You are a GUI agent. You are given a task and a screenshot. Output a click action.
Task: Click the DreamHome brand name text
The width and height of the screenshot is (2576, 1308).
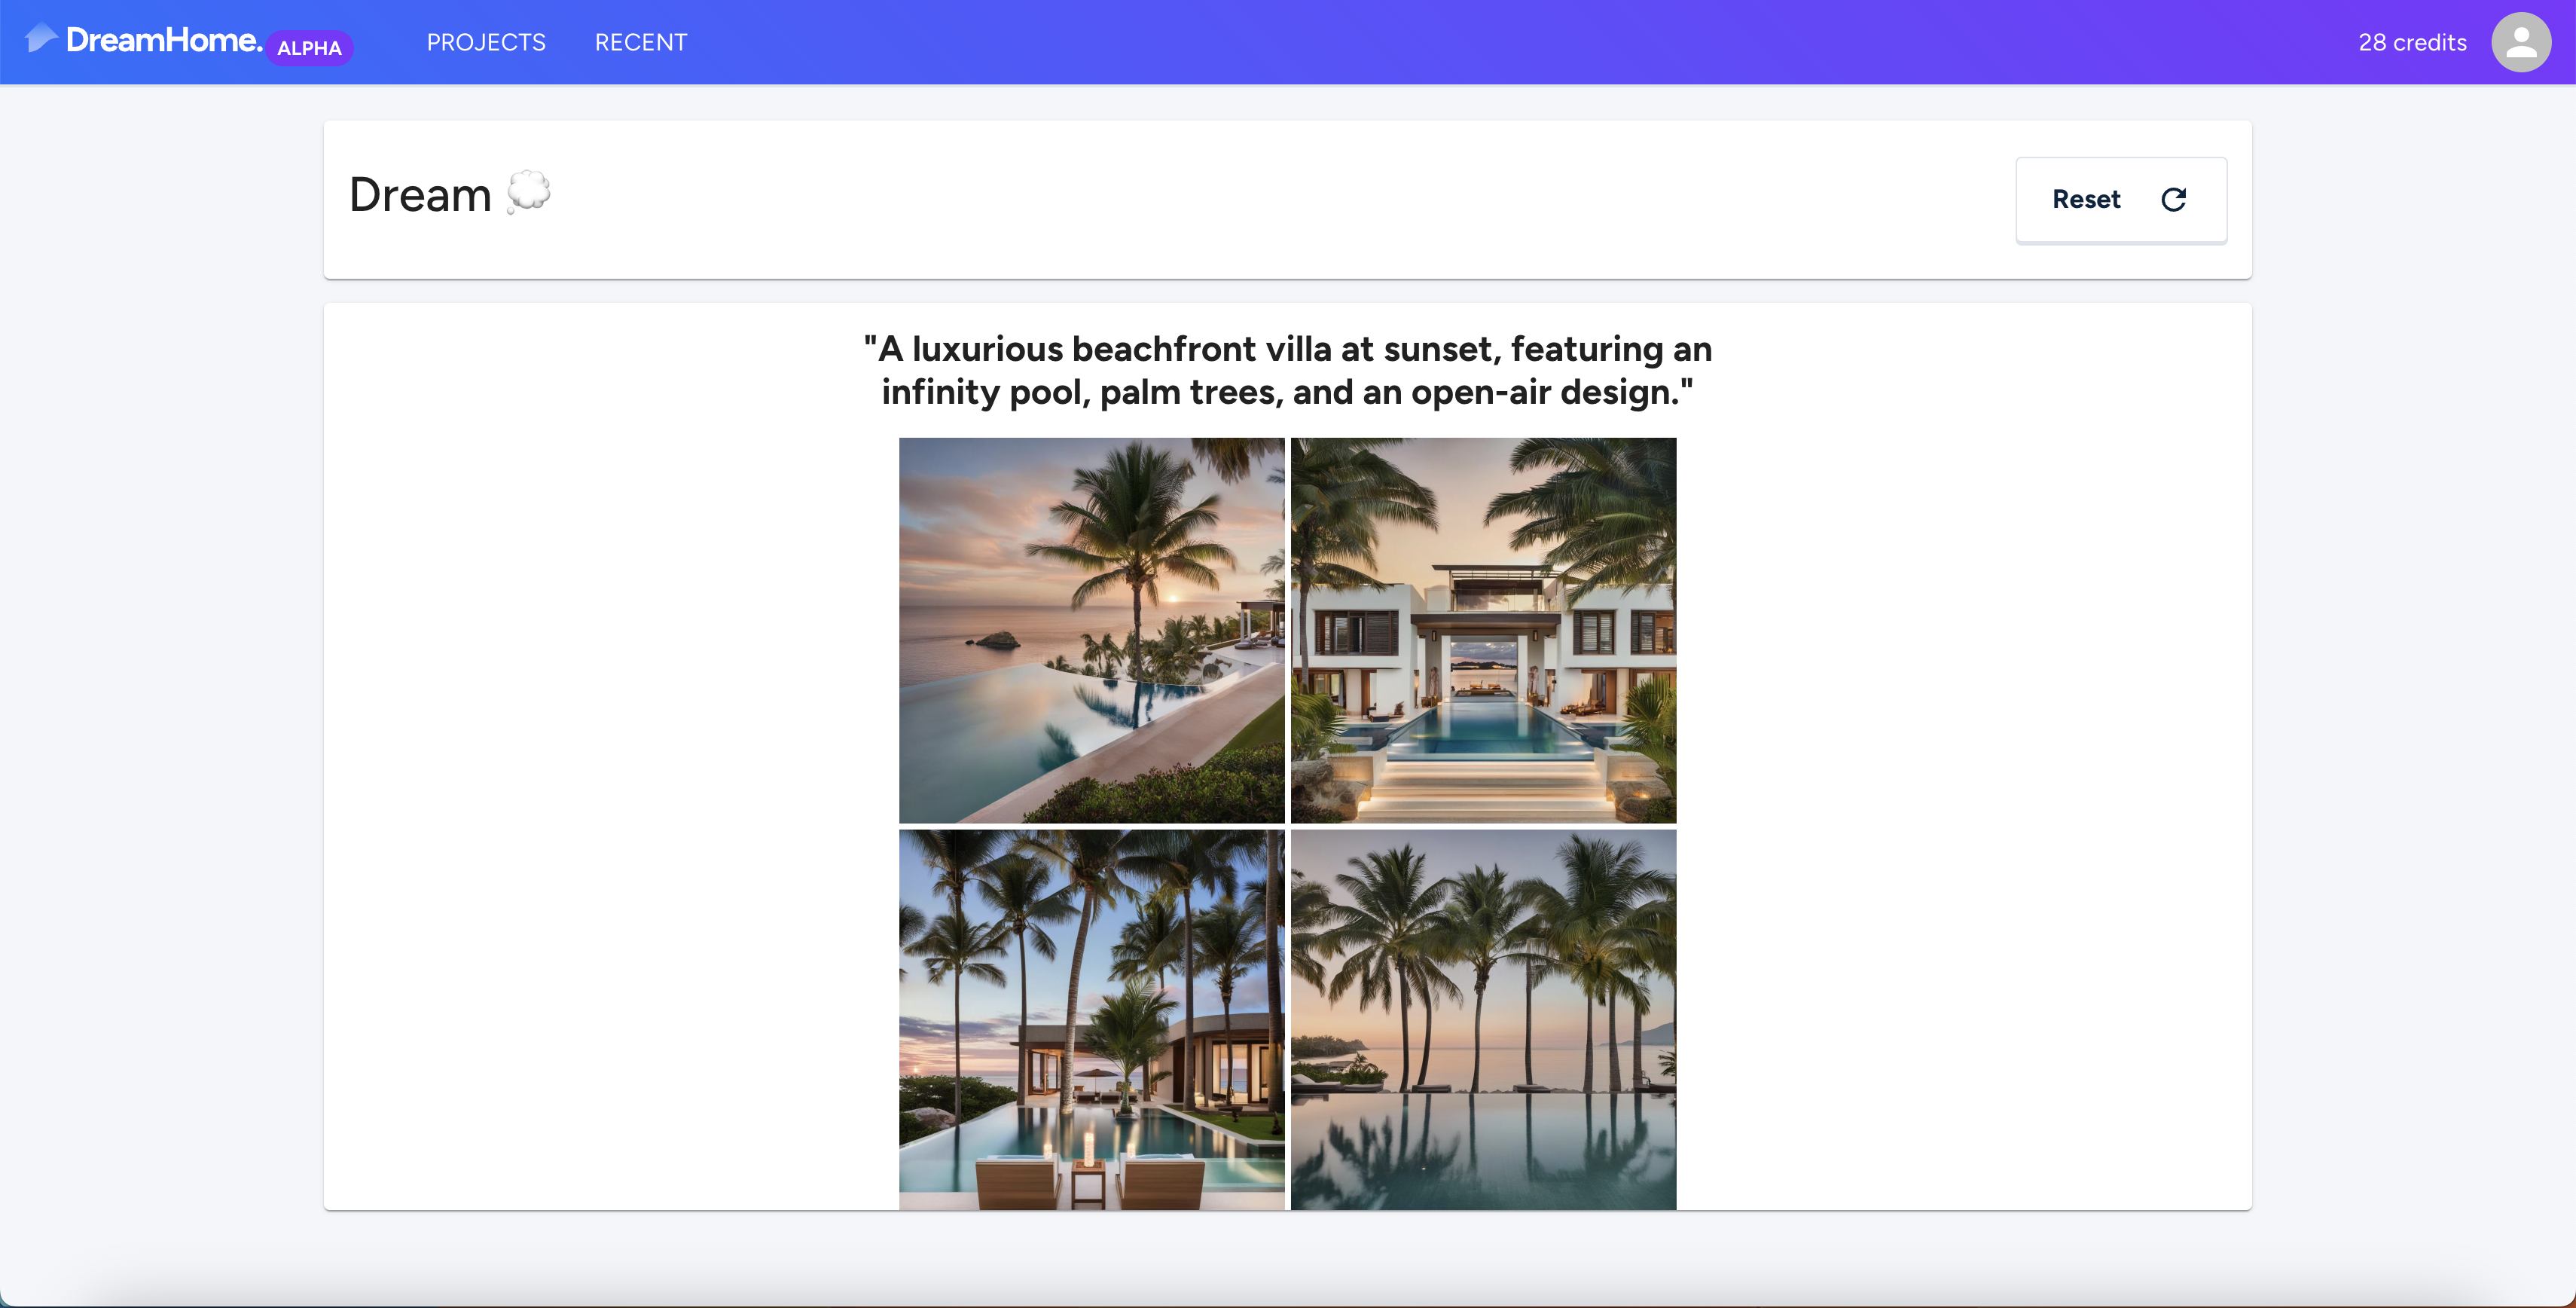pos(164,40)
